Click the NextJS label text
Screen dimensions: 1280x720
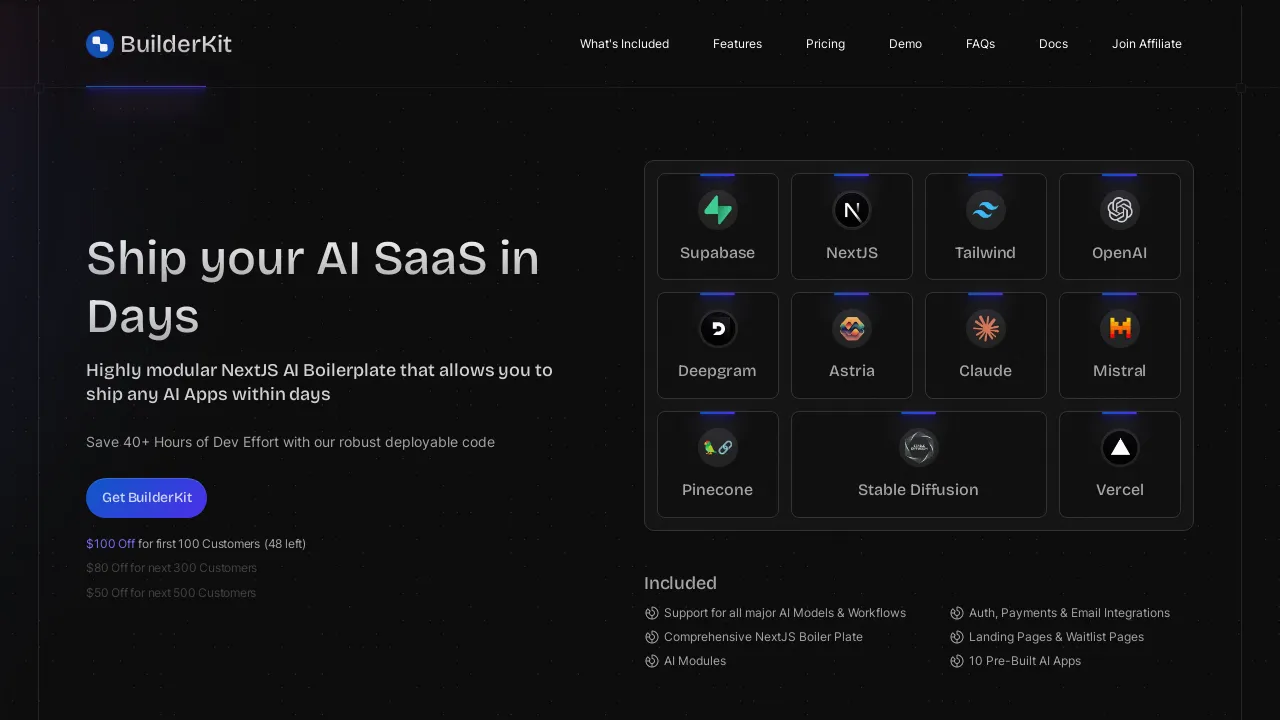click(x=852, y=253)
